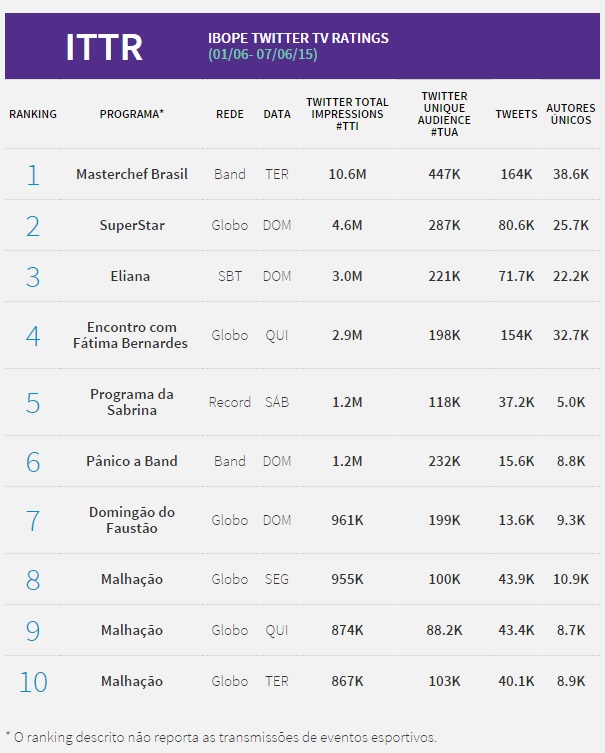Click the ranking number 10
This screenshot has width=605, height=753.
[x=33, y=681]
